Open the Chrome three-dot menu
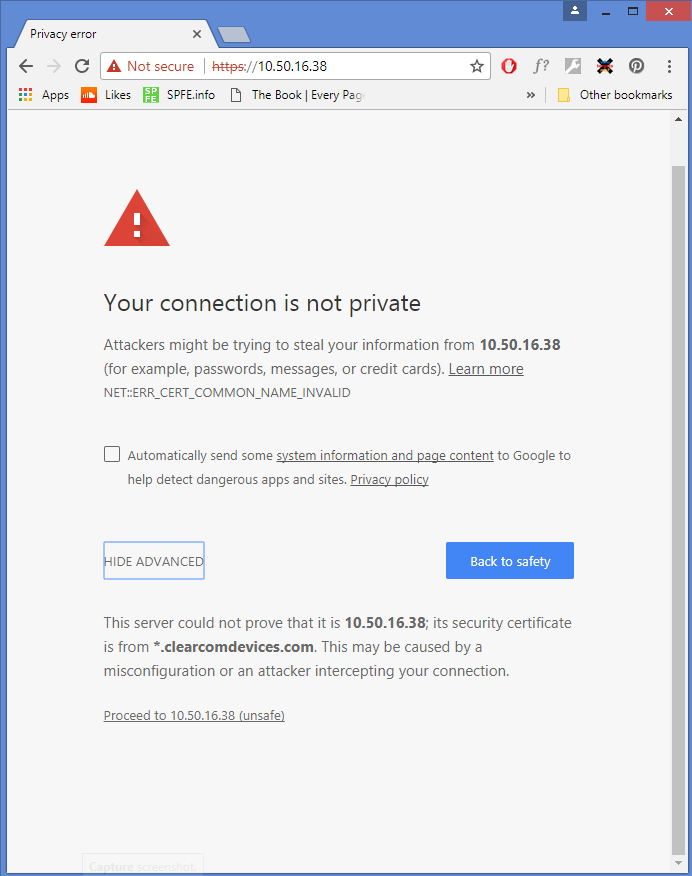Image resolution: width=692 pixels, height=876 pixels. [x=669, y=66]
